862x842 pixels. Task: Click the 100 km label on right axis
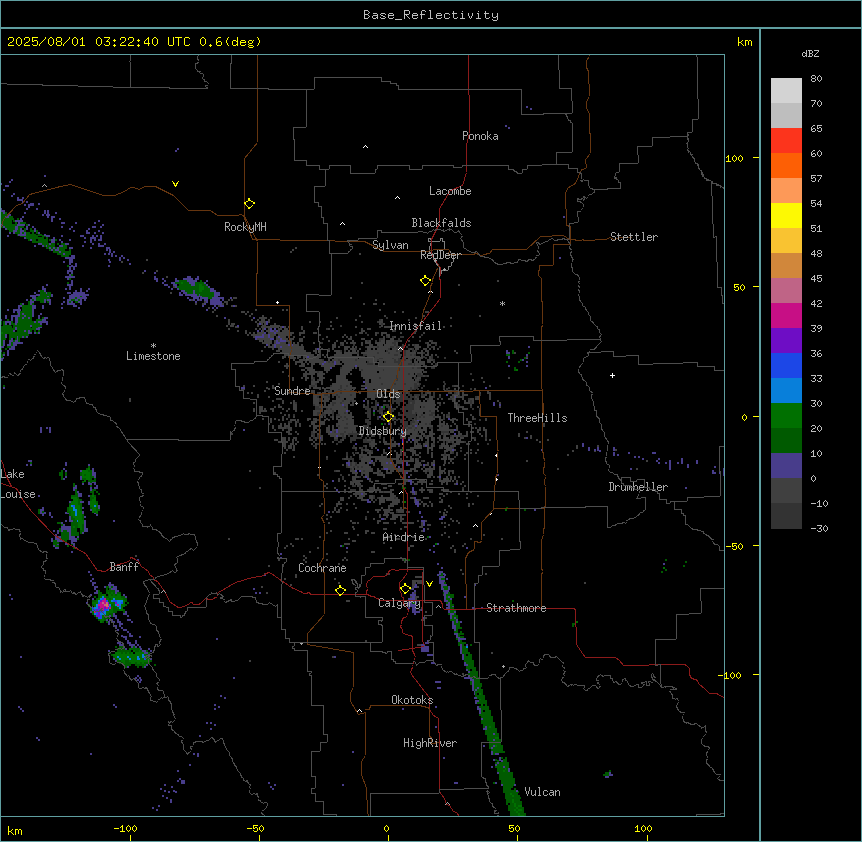(734, 158)
